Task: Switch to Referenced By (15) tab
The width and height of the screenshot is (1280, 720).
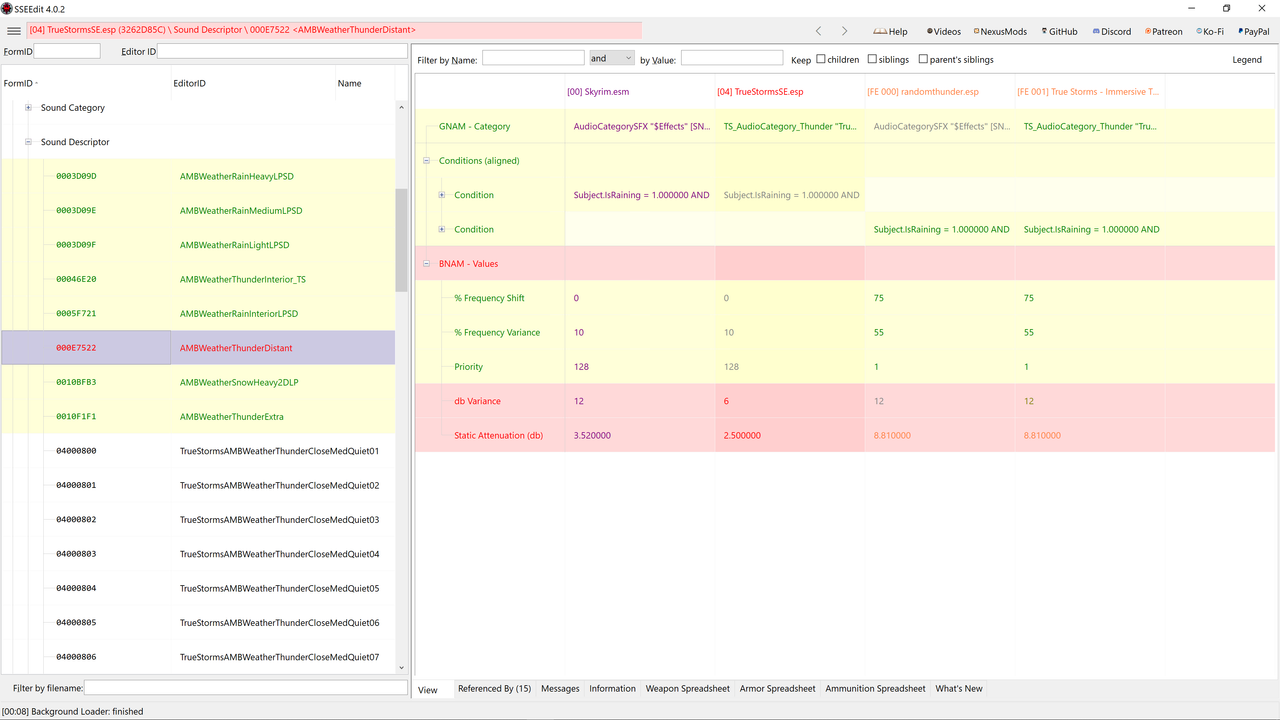Action: (494, 689)
